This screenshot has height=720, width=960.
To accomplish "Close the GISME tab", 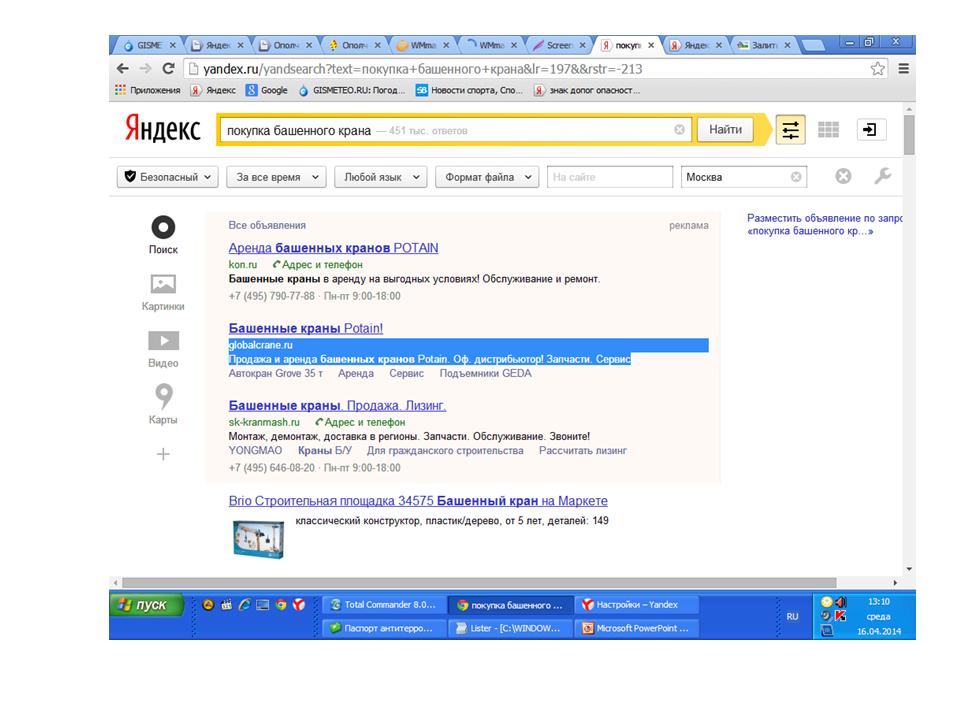I will pos(173,45).
